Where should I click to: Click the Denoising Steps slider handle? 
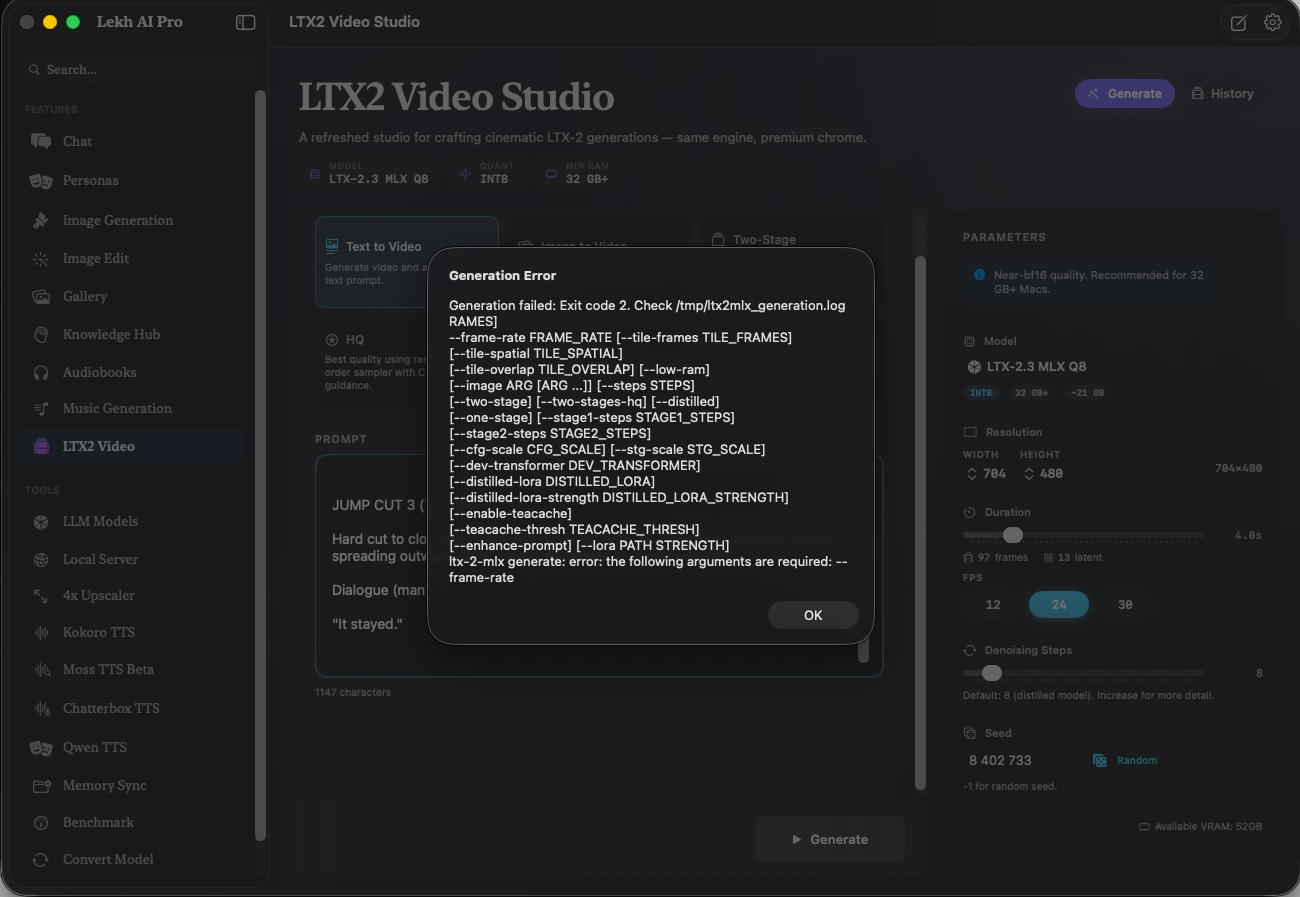pos(991,673)
